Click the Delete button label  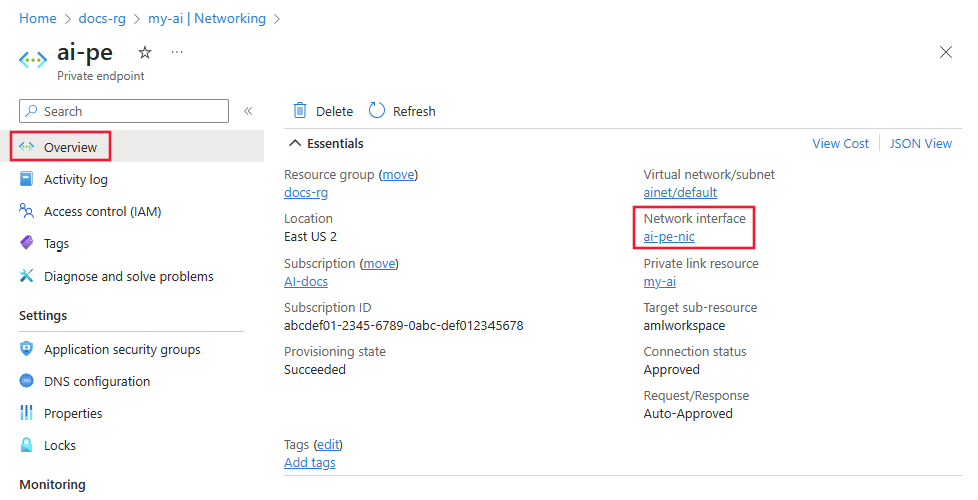[334, 112]
